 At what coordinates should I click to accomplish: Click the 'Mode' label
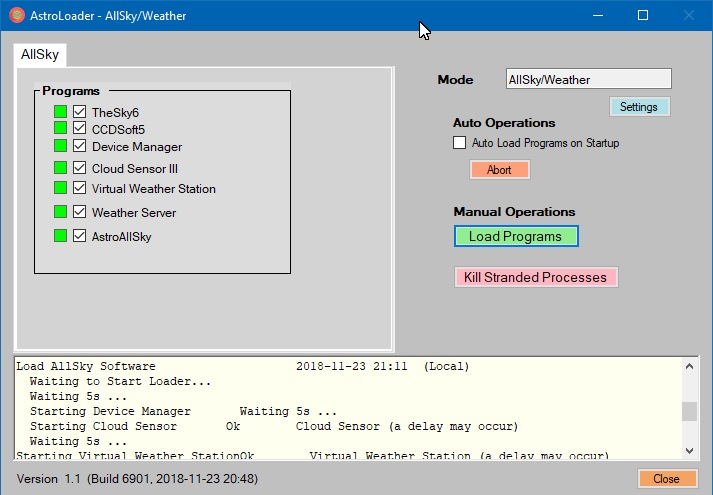click(455, 80)
